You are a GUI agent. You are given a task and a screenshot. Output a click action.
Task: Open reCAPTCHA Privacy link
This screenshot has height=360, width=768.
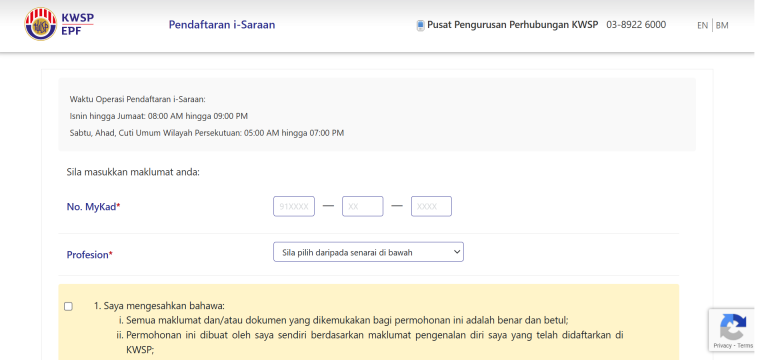(x=722, y=346)
